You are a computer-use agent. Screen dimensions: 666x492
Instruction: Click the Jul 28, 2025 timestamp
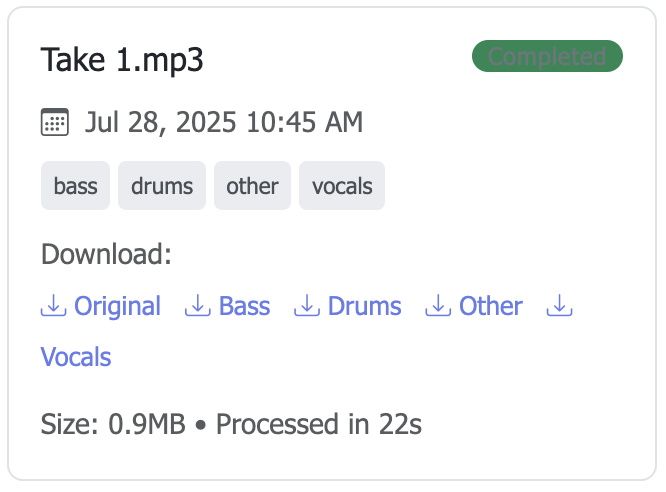224,123
